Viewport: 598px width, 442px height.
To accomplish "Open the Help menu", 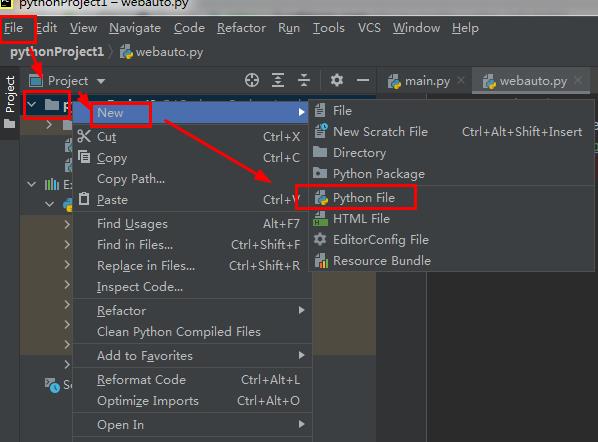I will (465, 28).
